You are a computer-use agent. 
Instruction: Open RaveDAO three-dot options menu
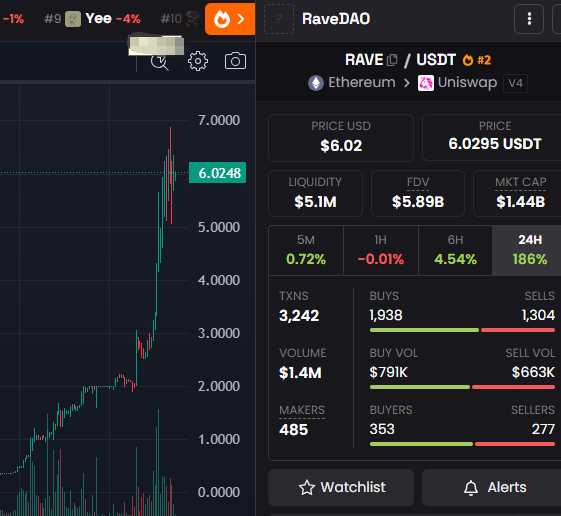(x=529, y=19)
